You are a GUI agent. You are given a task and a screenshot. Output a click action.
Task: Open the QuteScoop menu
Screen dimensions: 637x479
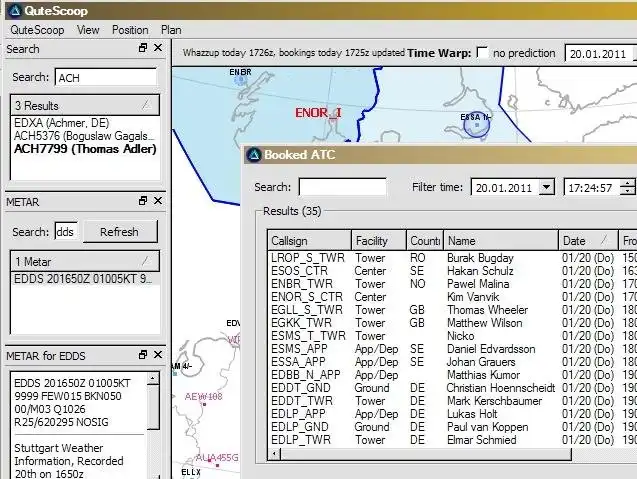pos(37,30)
